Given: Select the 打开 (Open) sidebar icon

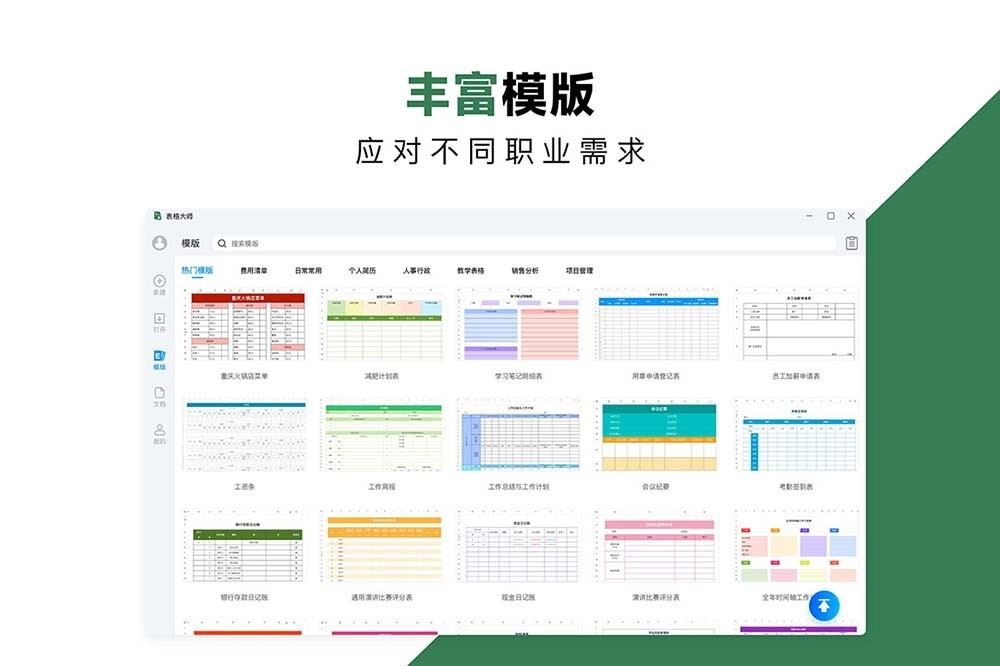Looking at the screenshot, I should click(x=158, y=322).
